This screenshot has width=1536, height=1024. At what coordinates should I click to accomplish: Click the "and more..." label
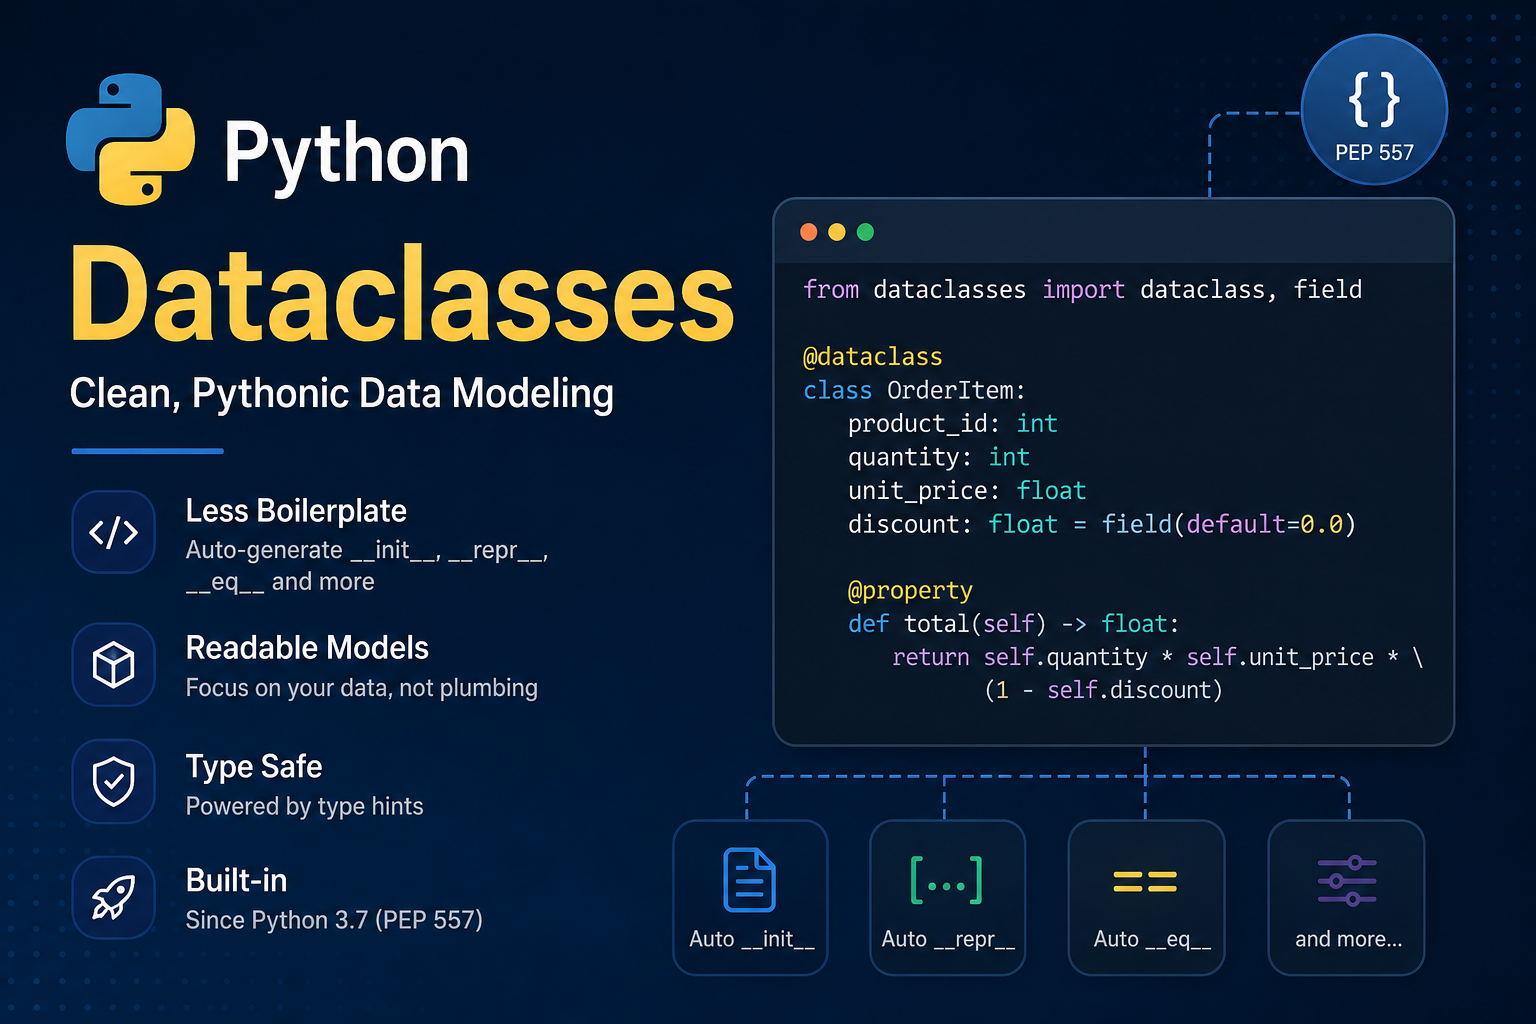[x=1348, y=939]
